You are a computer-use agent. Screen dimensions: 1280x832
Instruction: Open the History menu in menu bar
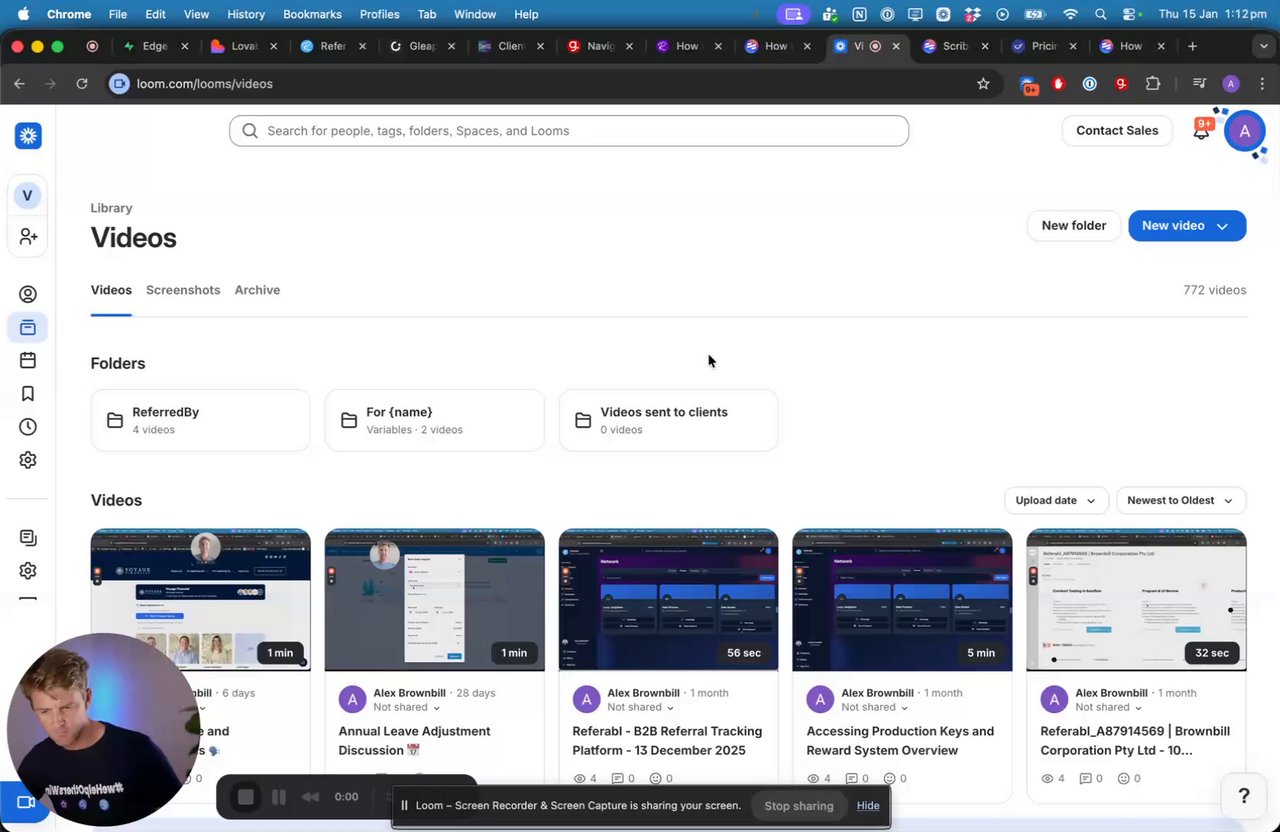point(246,14)
